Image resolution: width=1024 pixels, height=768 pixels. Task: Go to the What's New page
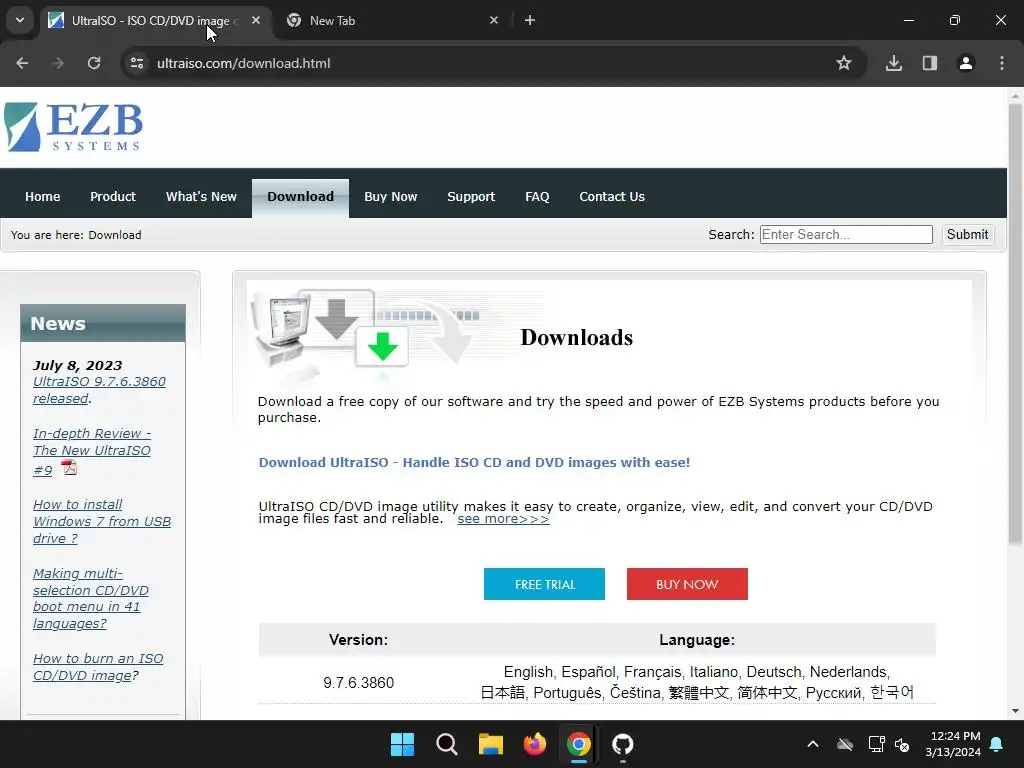click(x=201, y=197)
